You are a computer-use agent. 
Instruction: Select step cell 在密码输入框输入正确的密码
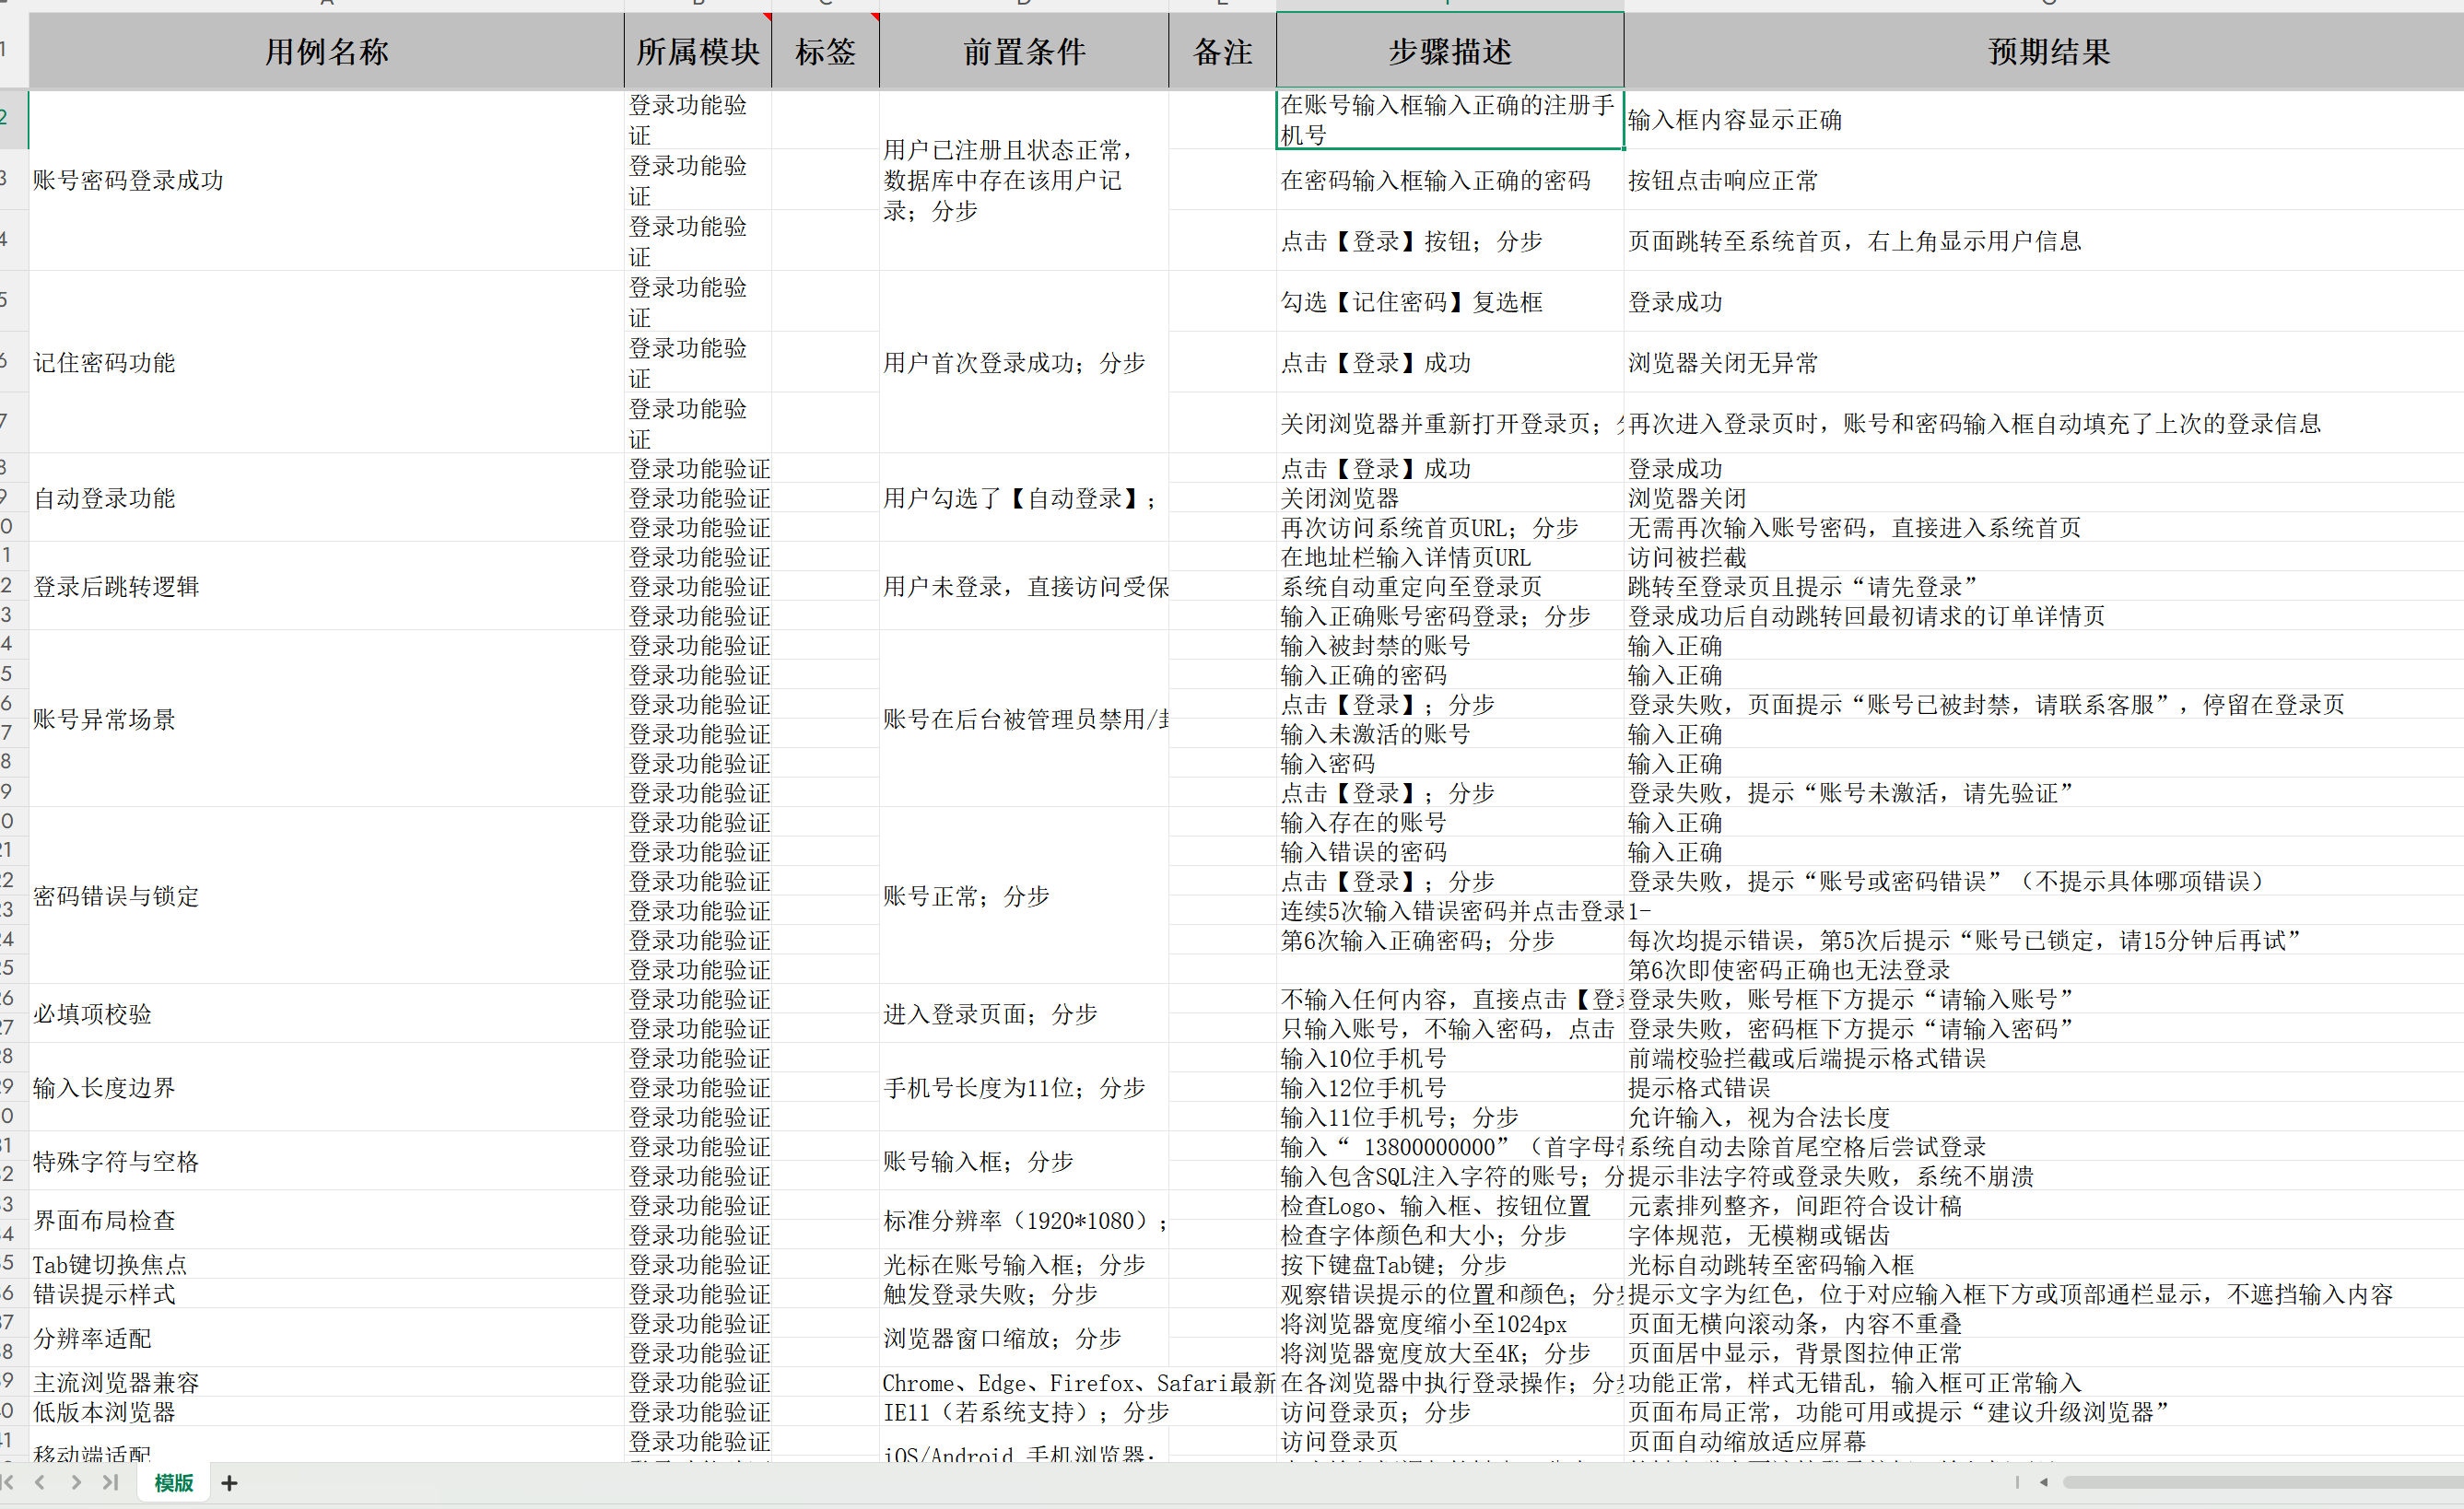[1450, 180]
